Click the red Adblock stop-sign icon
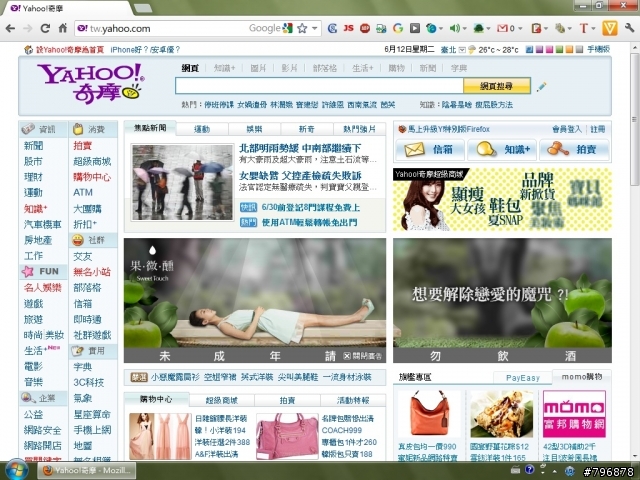Screen dimensions: 640x480 coord(365,28)
